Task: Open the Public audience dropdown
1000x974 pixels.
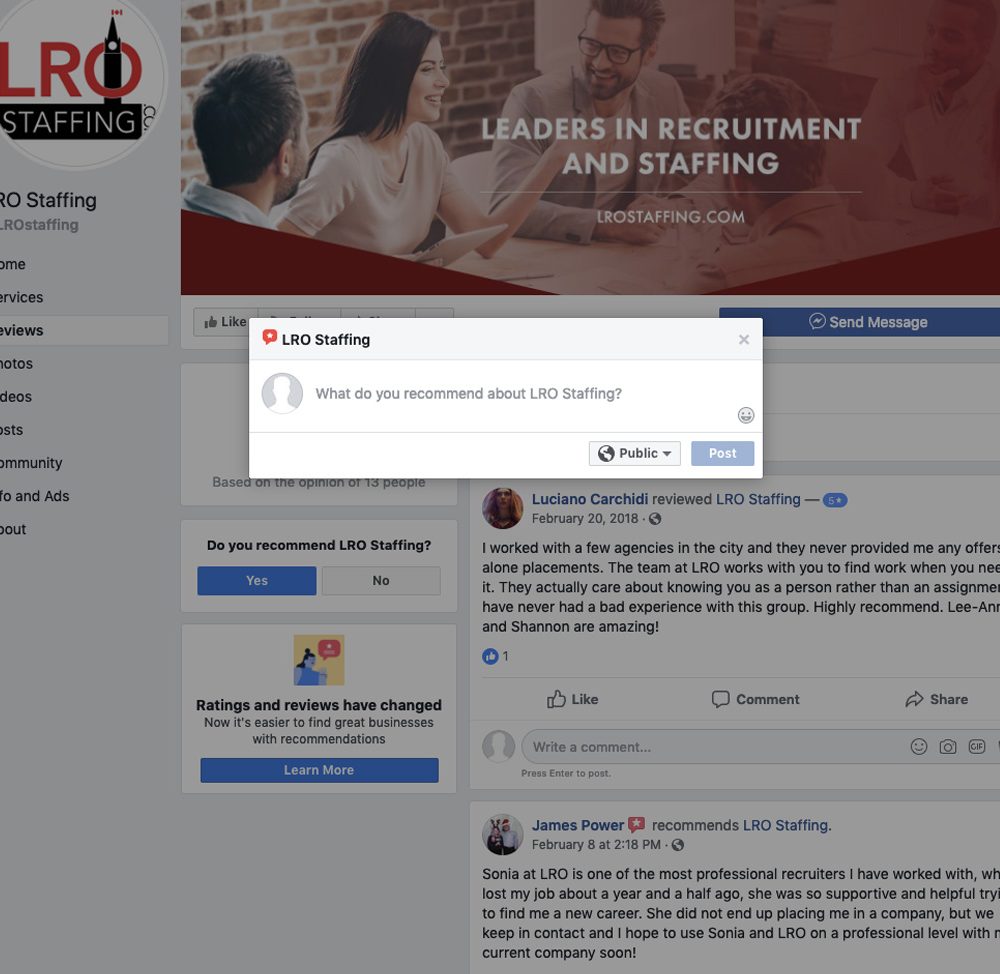Action: (x=635, y=453)
